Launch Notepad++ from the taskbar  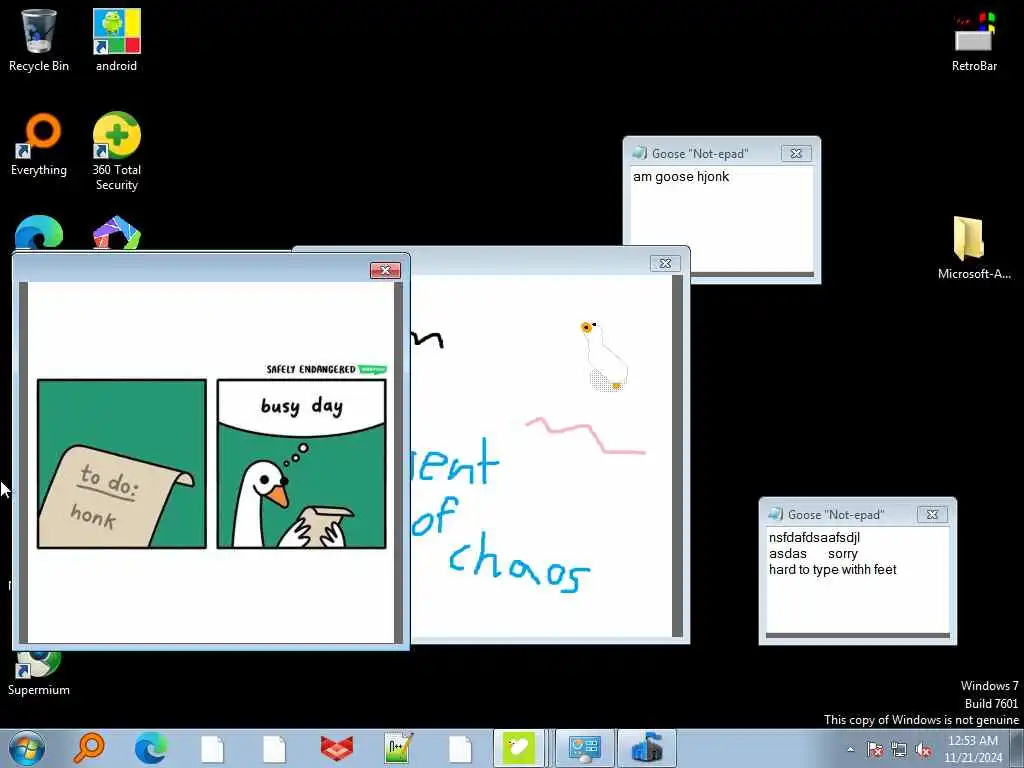pos(398,748)
